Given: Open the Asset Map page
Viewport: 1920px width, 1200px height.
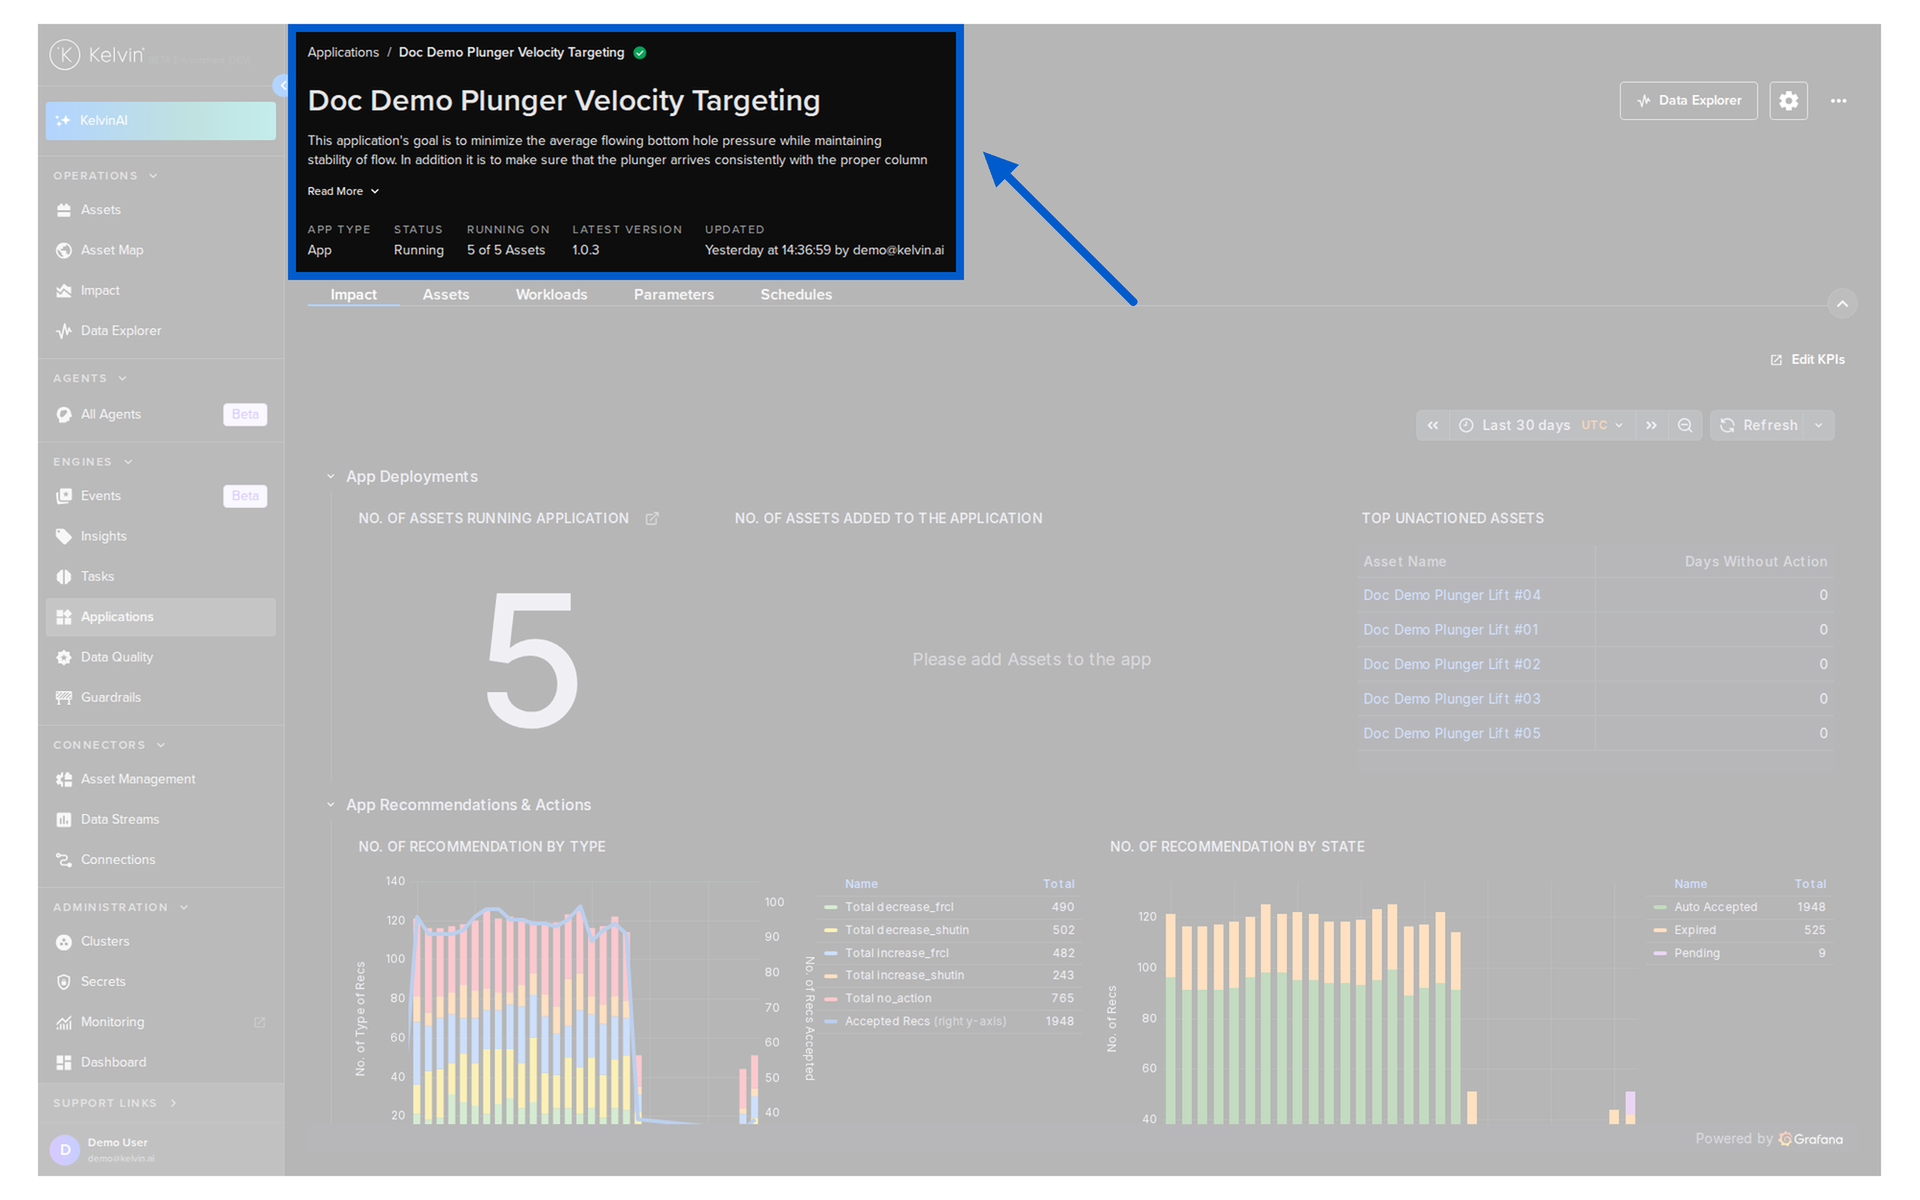Looking at the screenshot, I should (x=160, y=250).
